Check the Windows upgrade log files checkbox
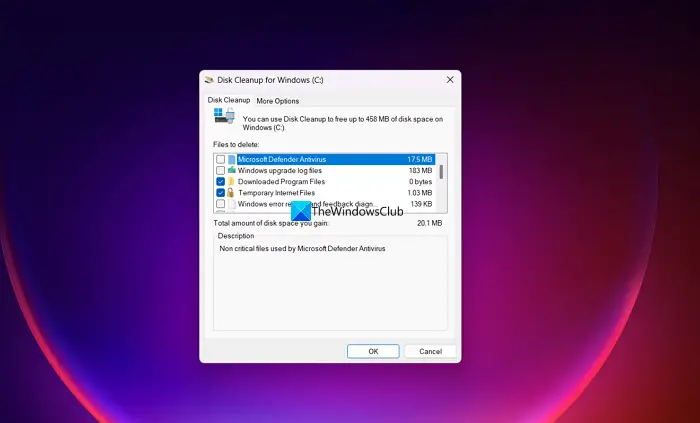Viewport: 700px width, 423px height. point(221,170)
